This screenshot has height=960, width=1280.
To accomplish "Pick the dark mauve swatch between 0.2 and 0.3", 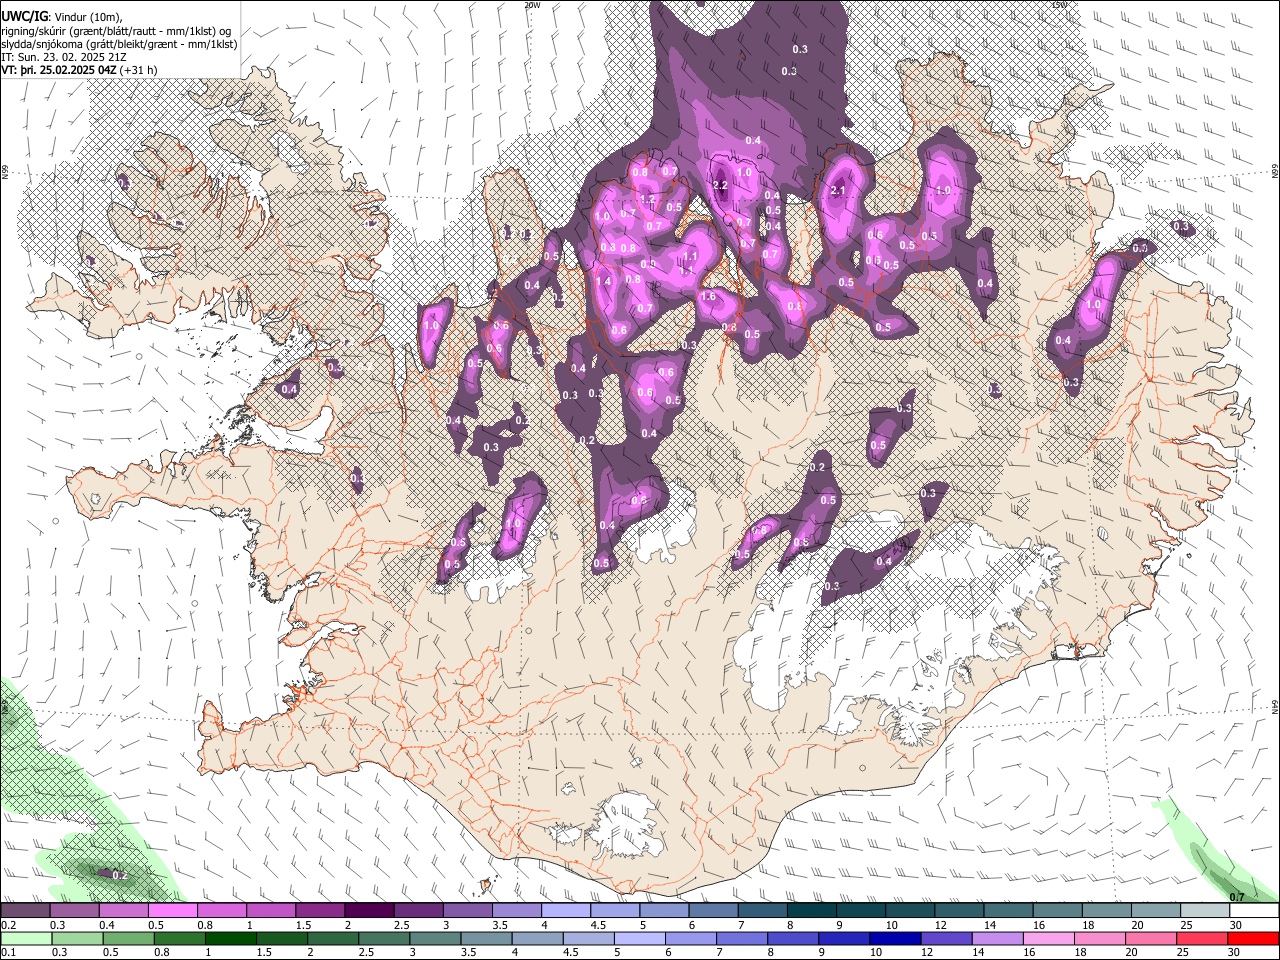I will (25, 911).
